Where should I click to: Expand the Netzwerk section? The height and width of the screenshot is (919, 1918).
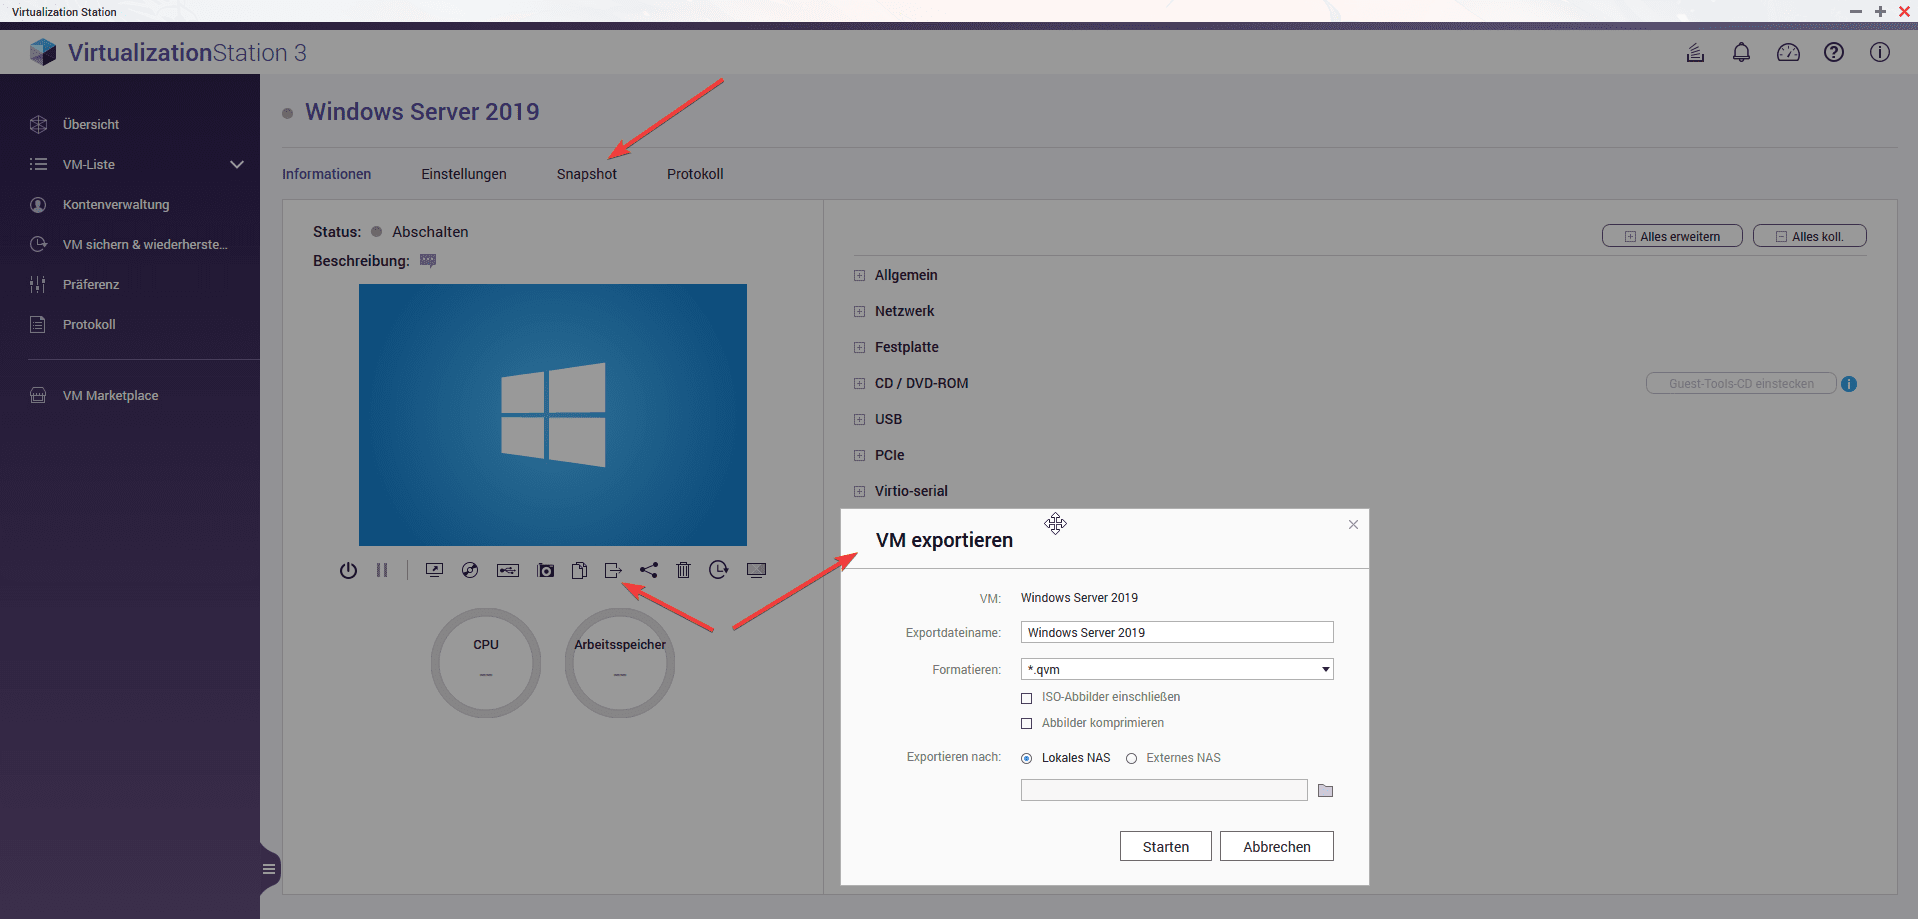coord(859,311)
